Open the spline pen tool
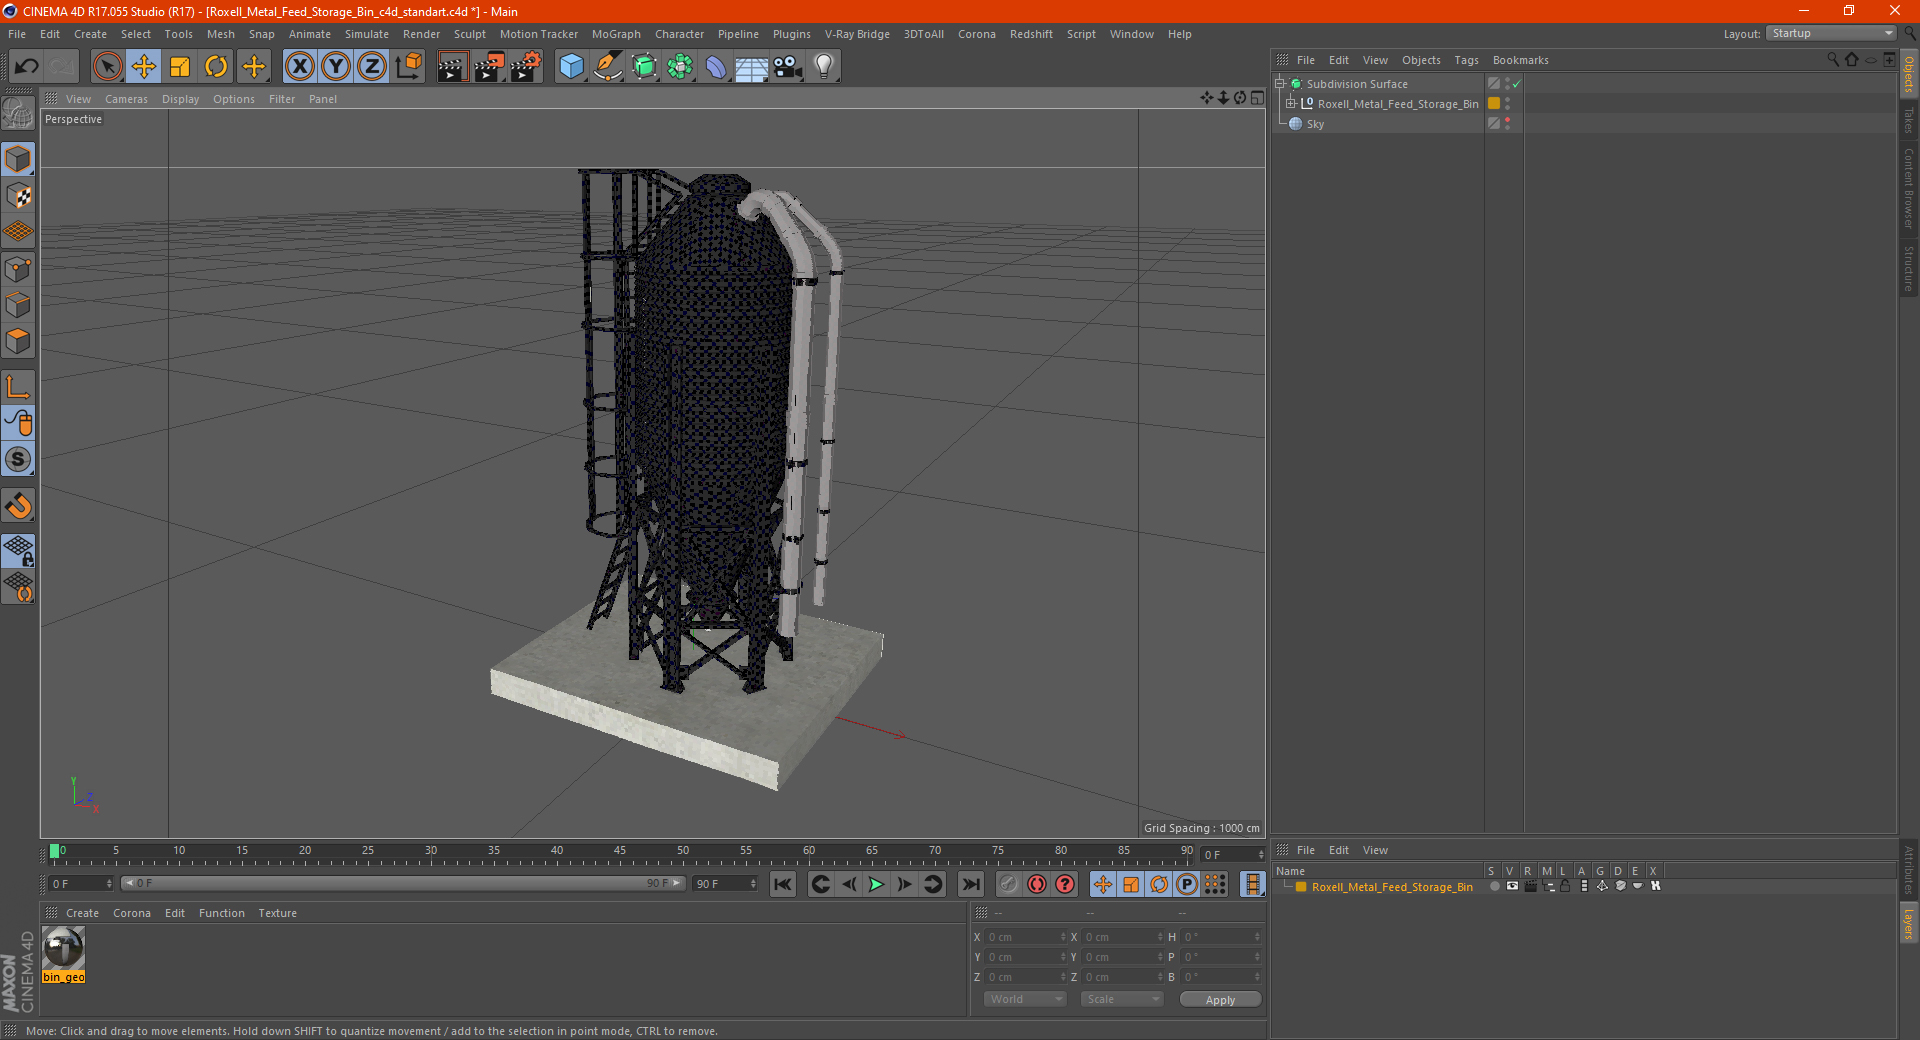 point(608,67)
